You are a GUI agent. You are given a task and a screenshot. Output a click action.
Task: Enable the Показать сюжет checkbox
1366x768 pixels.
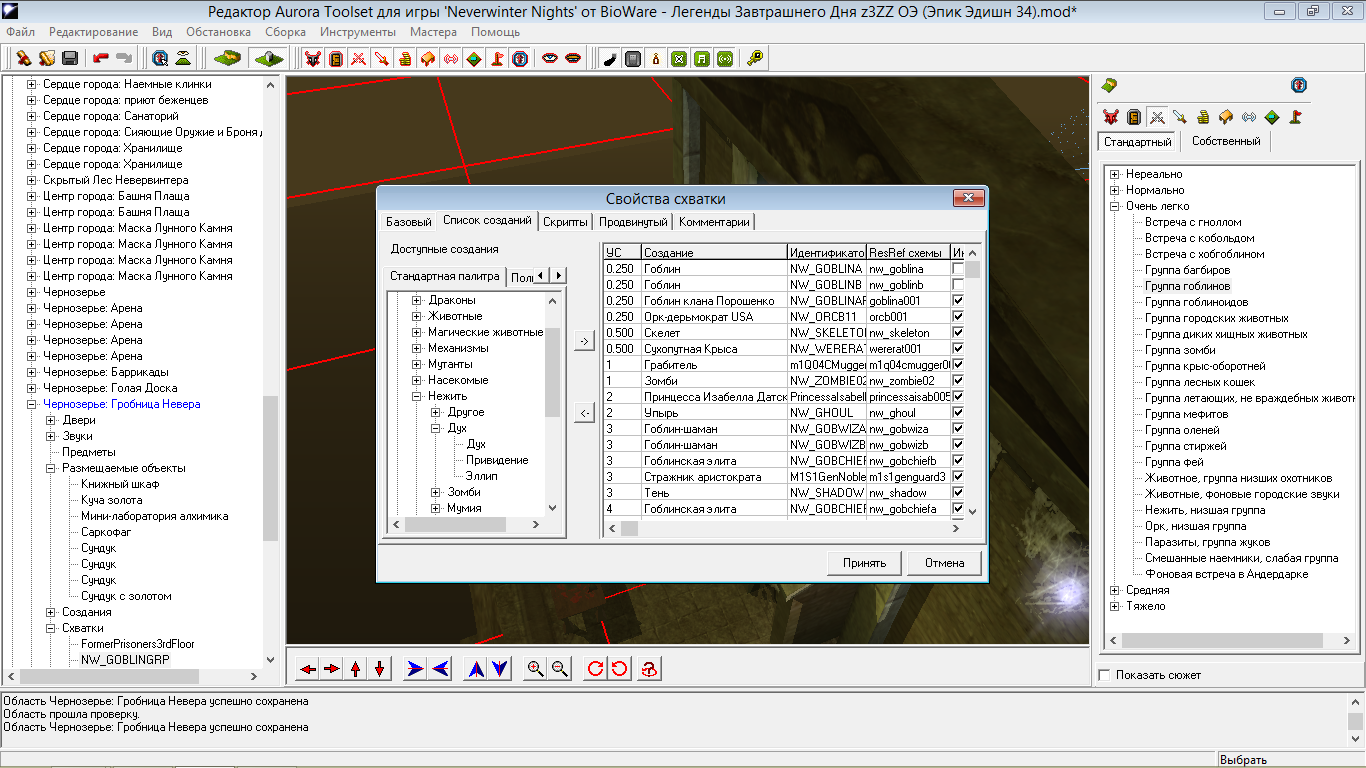pos(1104,675)
